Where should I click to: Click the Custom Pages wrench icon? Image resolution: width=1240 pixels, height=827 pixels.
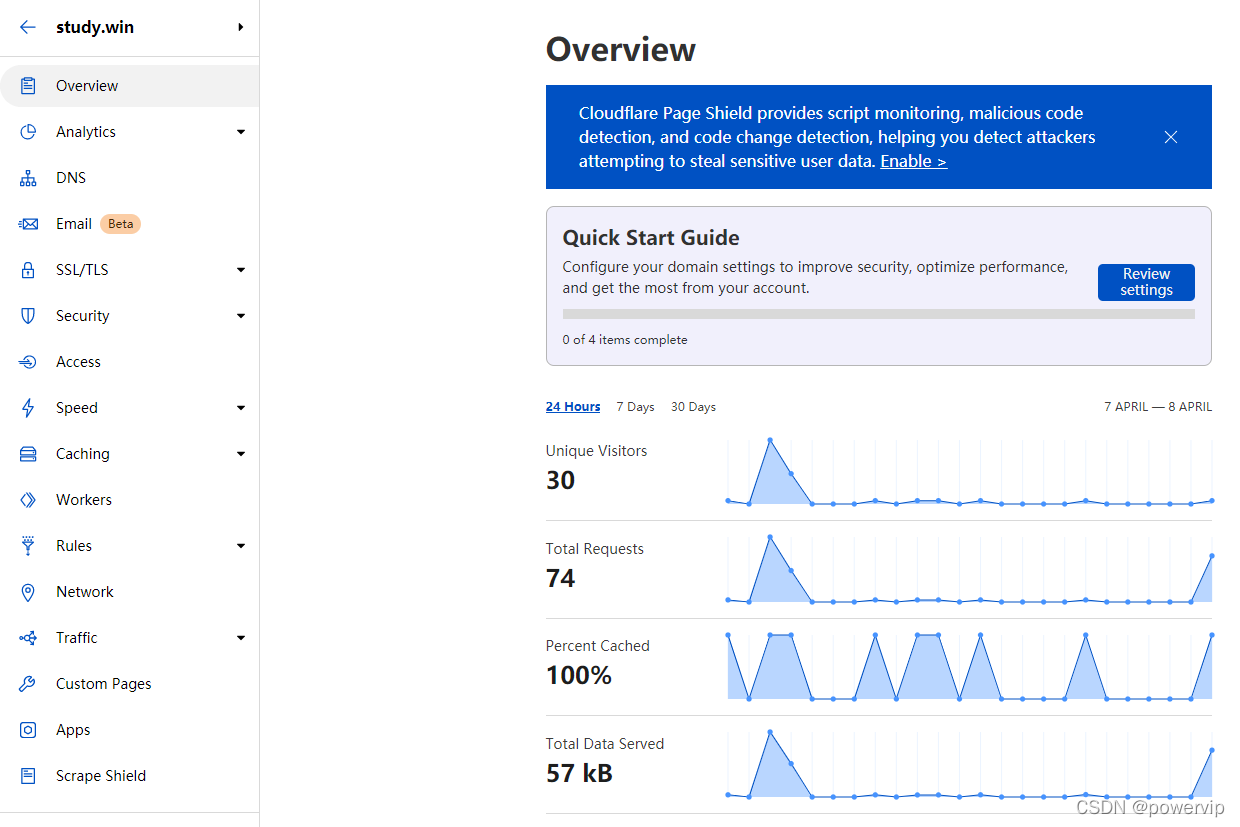tap(28, 684)
